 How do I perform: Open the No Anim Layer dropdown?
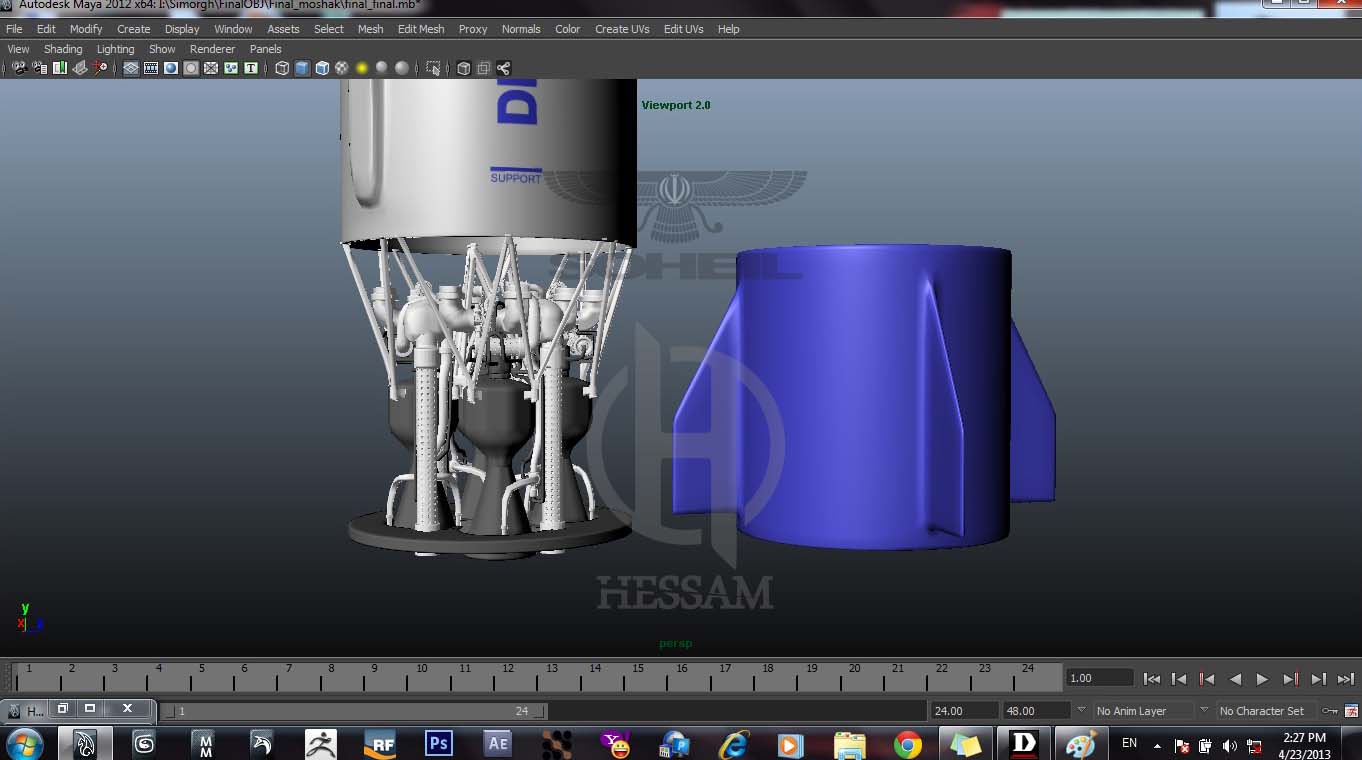[x=1142, y=711]
